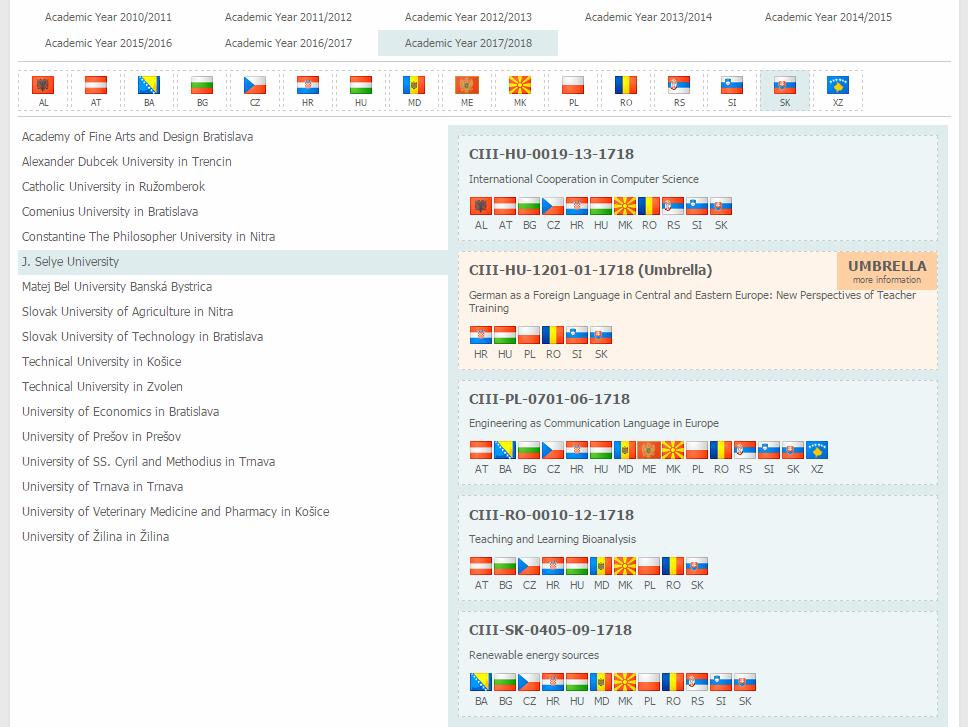
Task: Open network CIII-HU-1201-01-1718 (Umbrella) title
Action: click(590, 270)
